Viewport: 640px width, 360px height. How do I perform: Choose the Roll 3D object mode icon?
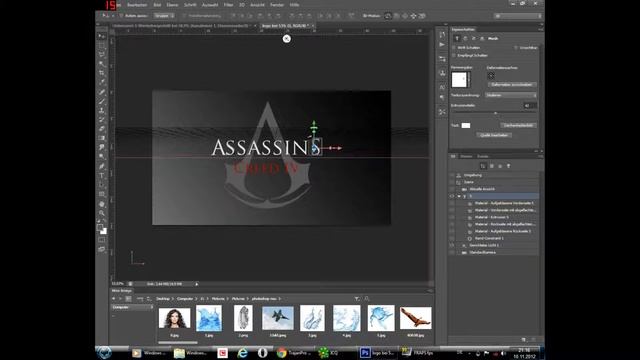(396, 16)
